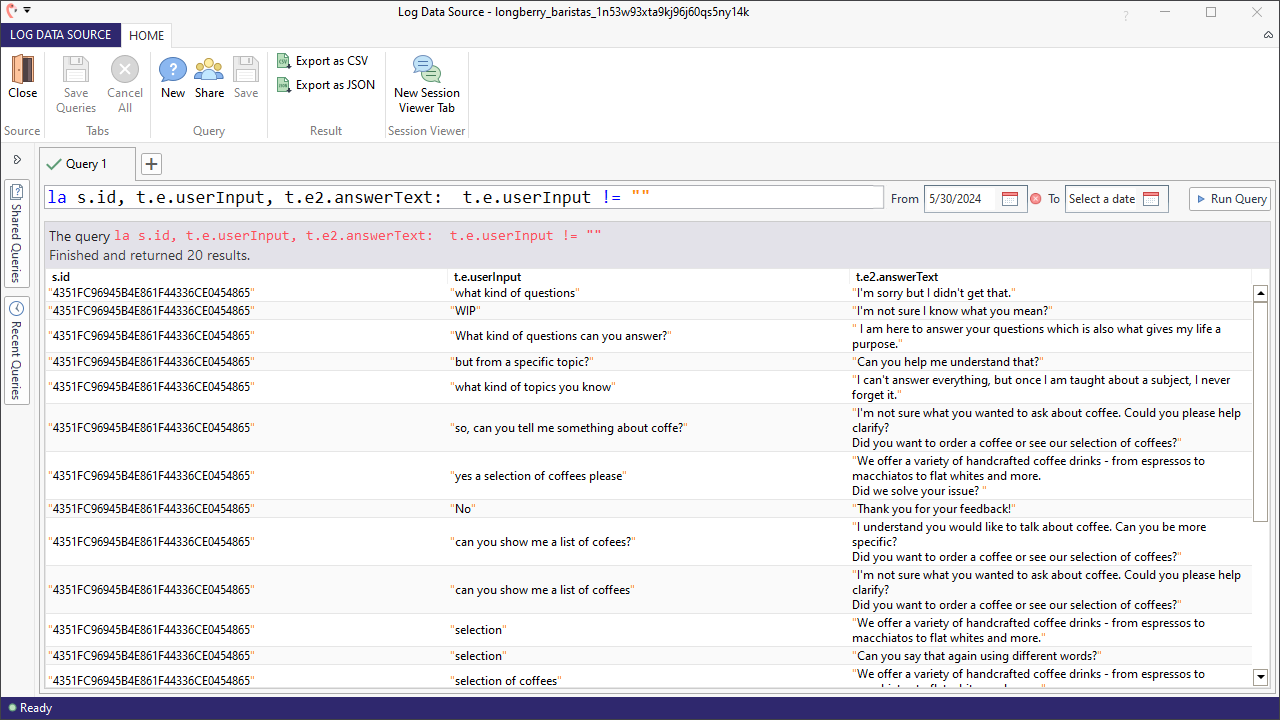The image size is (1280, 720).
Task: Open a New Session Viewer Tab
Action: point(426,80)
